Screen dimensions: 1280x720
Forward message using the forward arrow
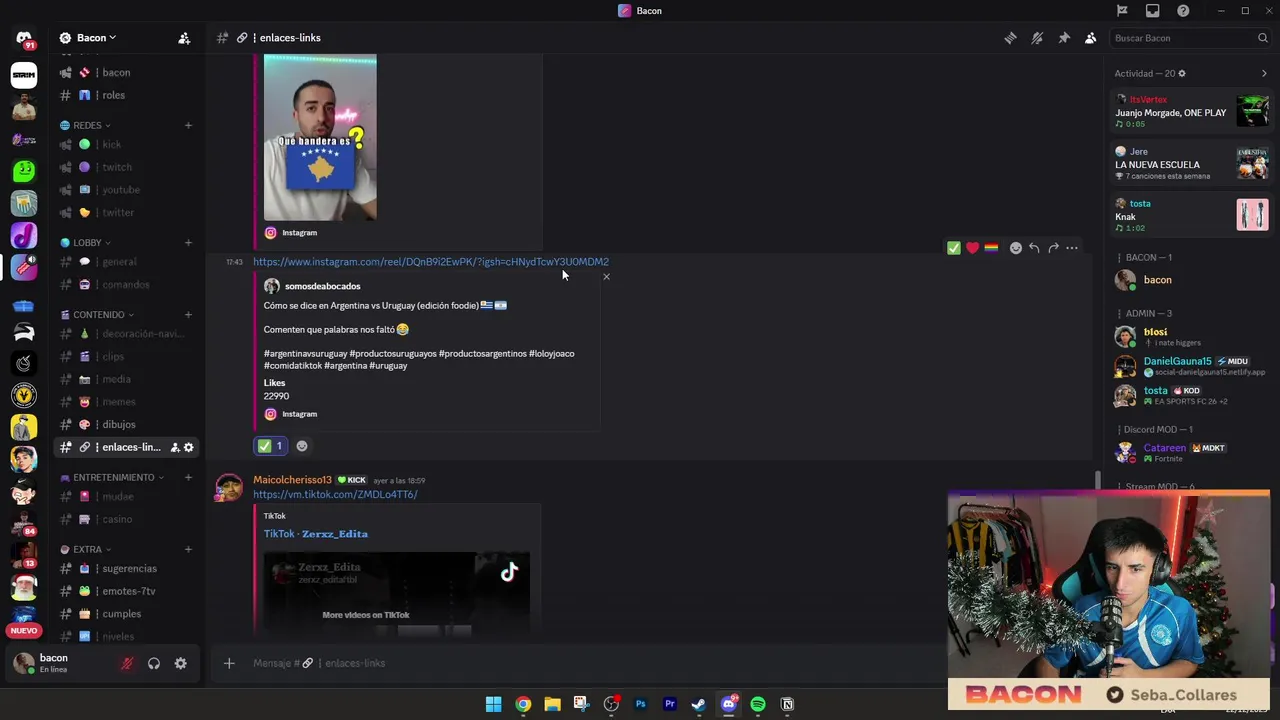tap(1053, 248)
